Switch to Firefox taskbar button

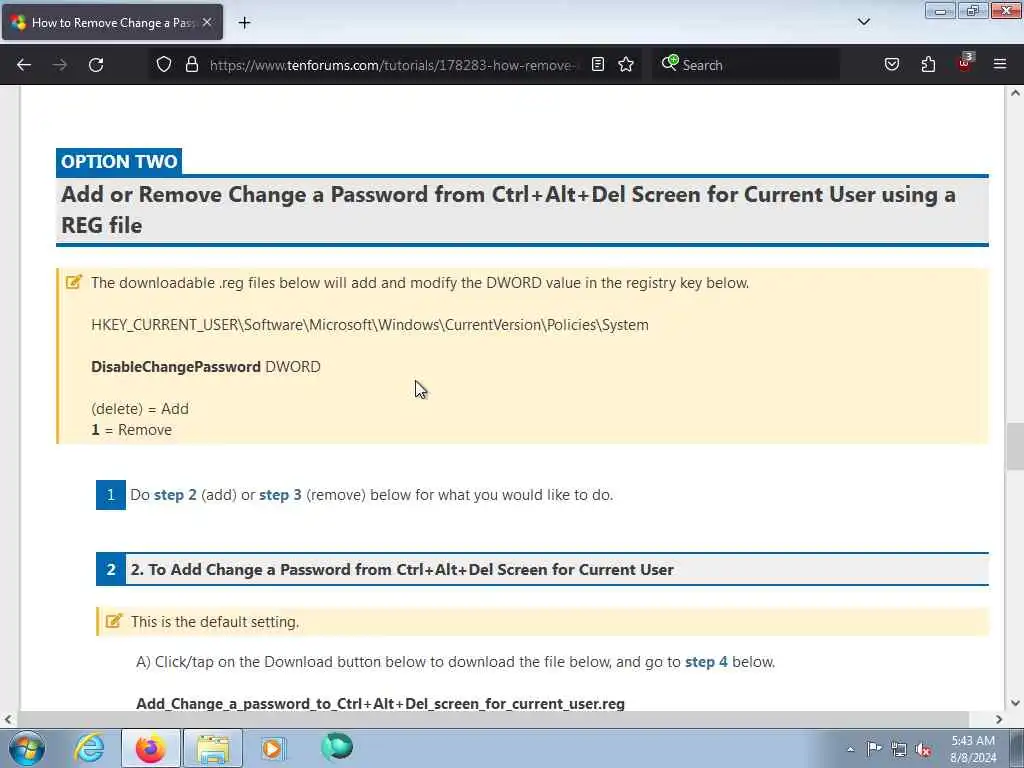tap(150, 748)
